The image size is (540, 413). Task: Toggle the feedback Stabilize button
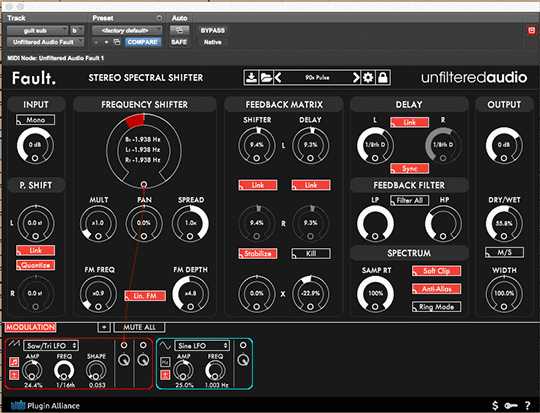point(258,254)
